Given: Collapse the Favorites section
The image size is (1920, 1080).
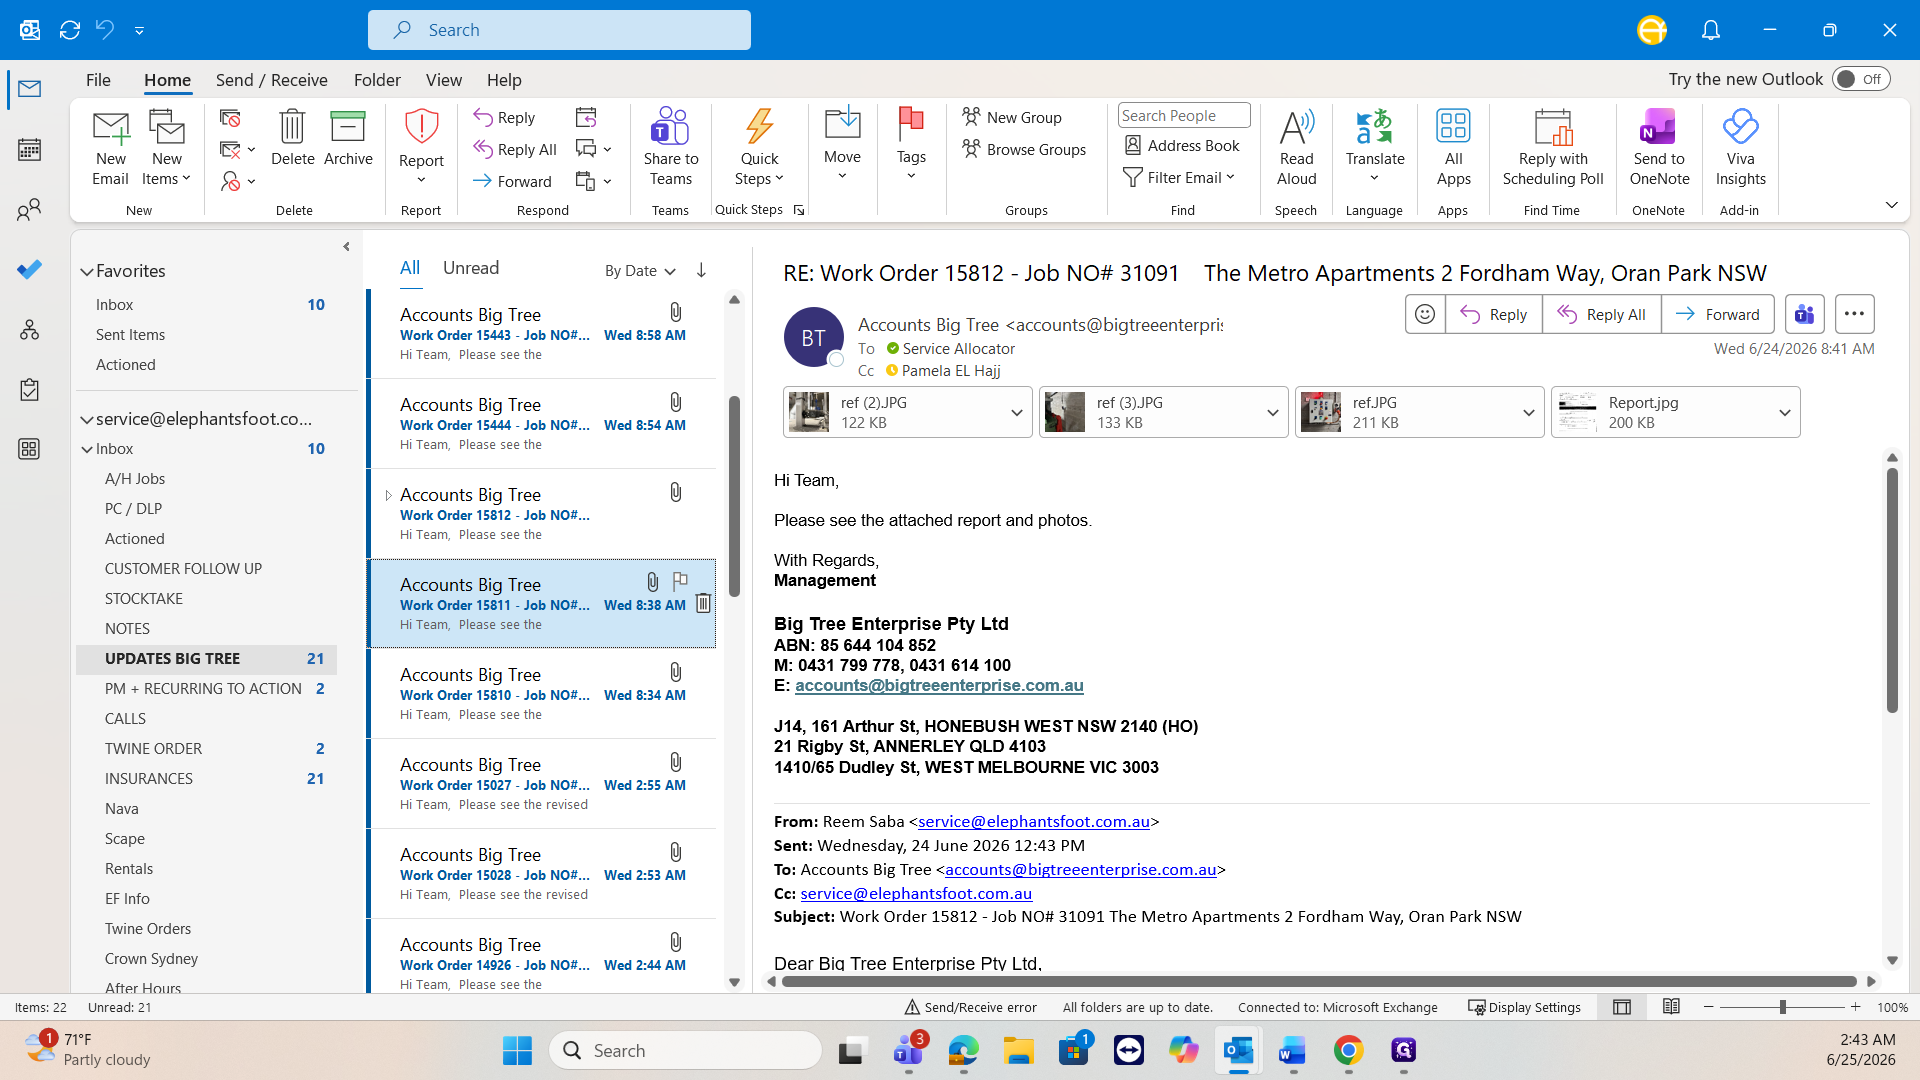Looking at the screenshot, I should pos(87,271).
